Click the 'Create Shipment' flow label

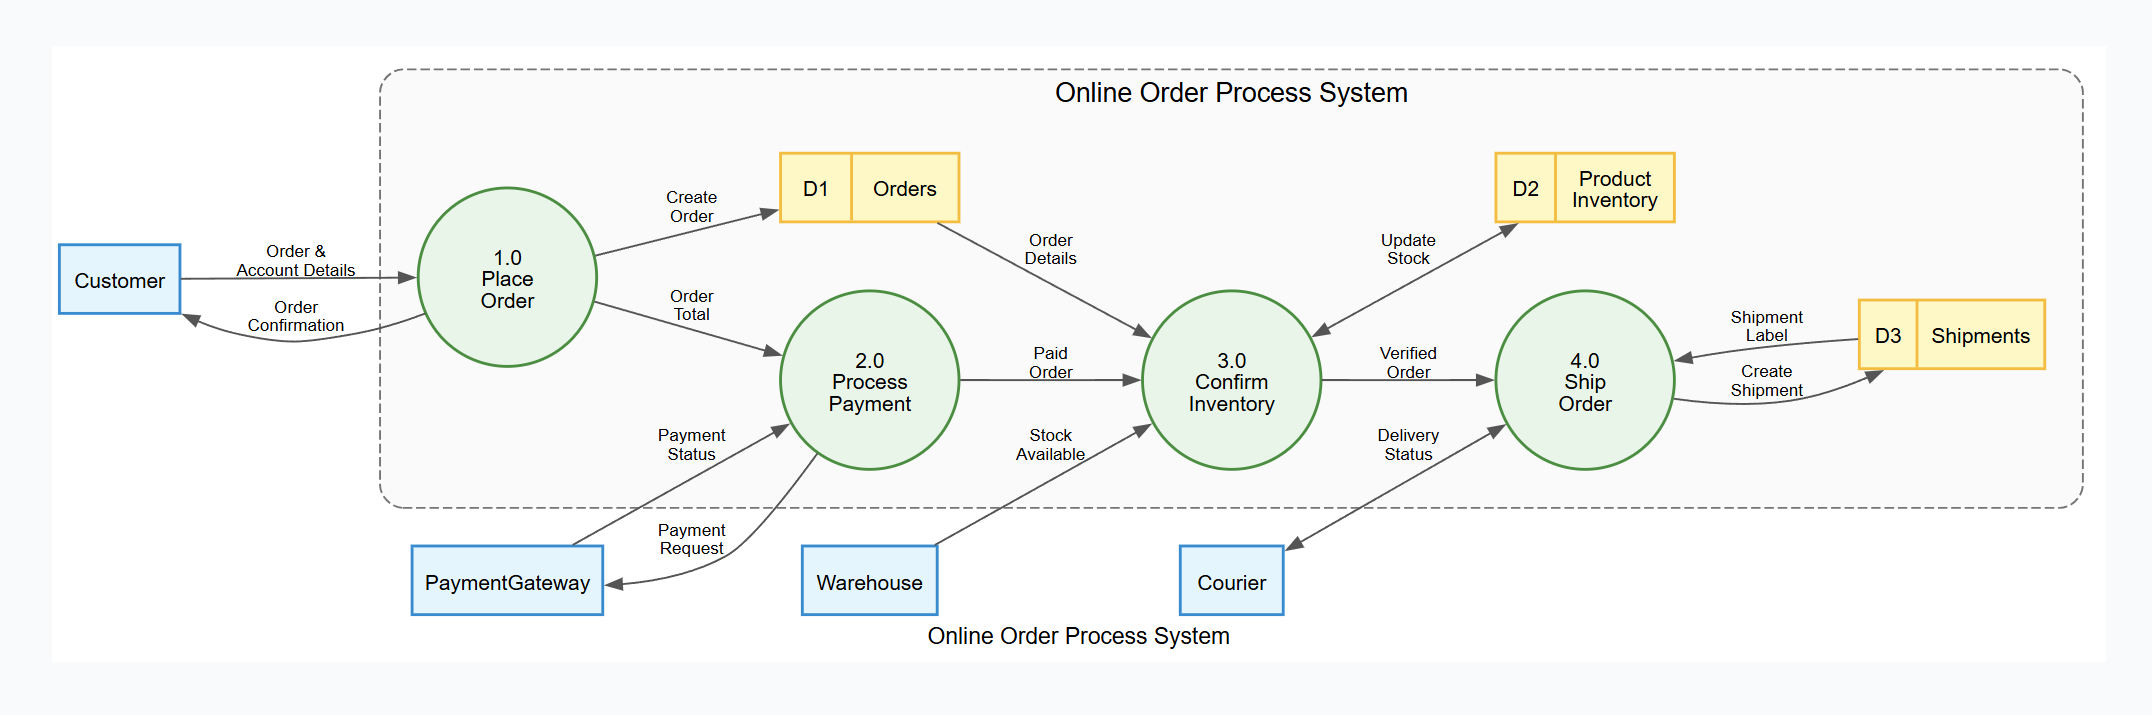(x=1766, y=381)
